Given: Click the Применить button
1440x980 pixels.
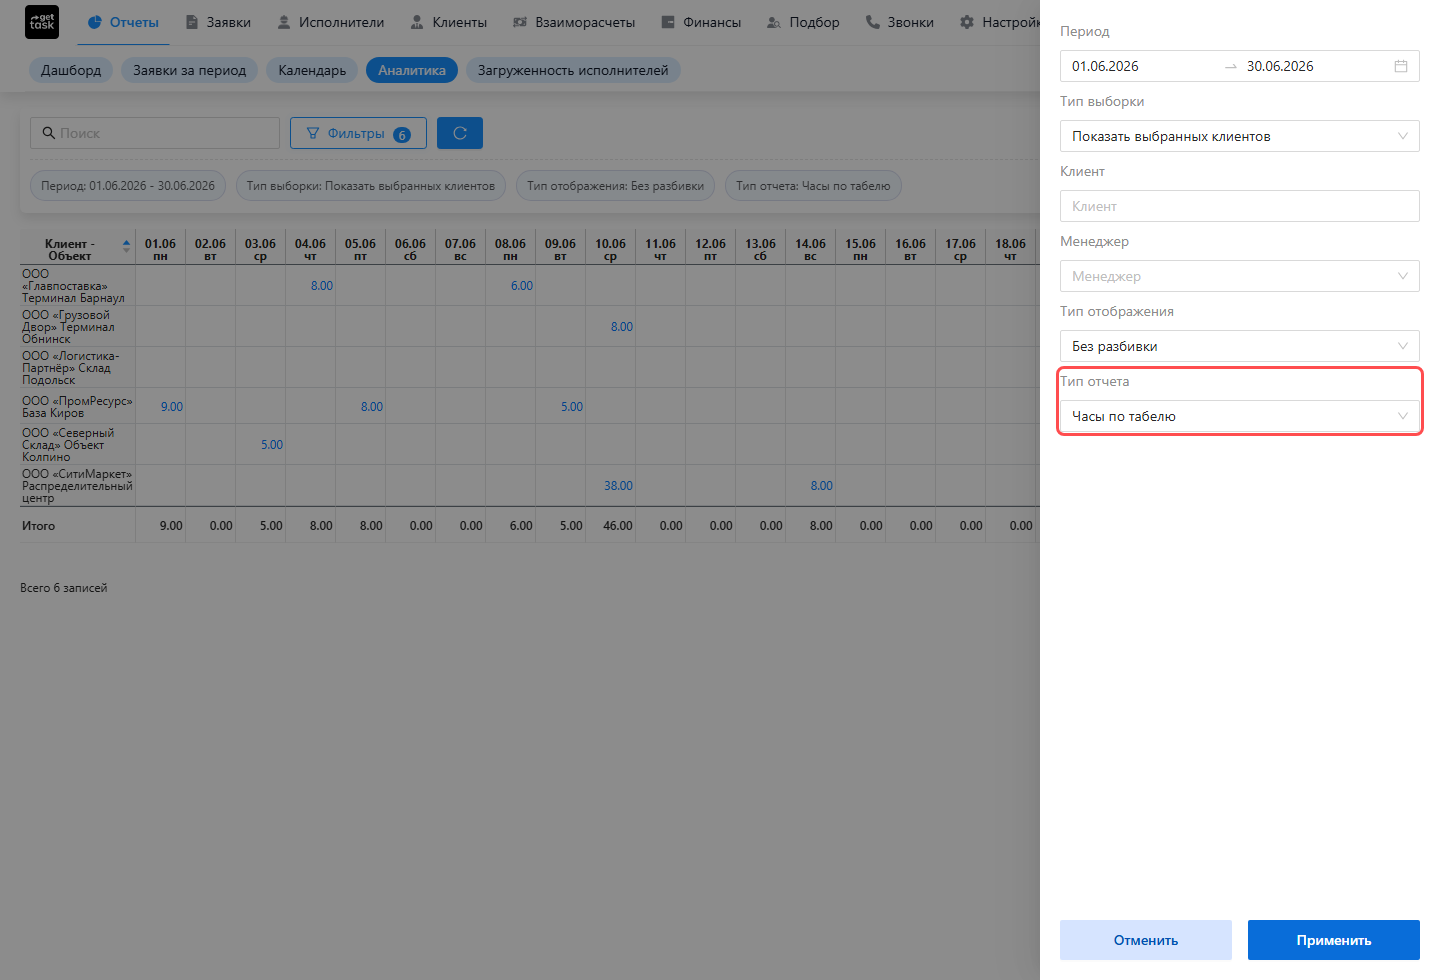Looking at the screenshot, I should tap(1334, 940).
